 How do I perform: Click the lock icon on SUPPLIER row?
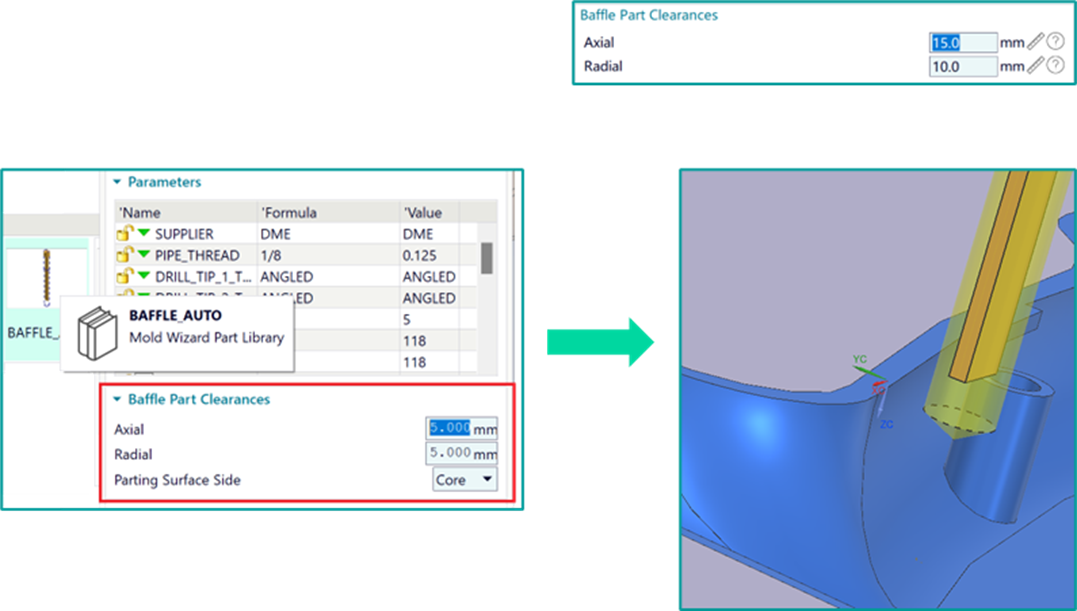pyautogui.click(x=125, y=234)
